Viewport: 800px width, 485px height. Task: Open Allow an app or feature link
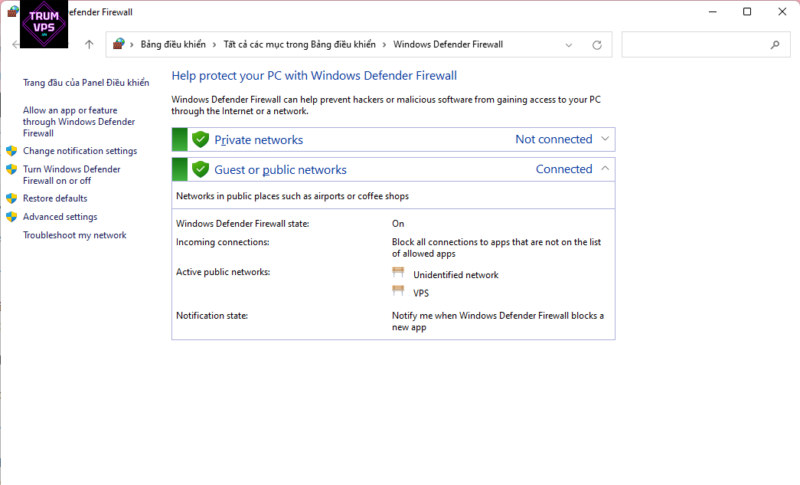coord(79,121)
